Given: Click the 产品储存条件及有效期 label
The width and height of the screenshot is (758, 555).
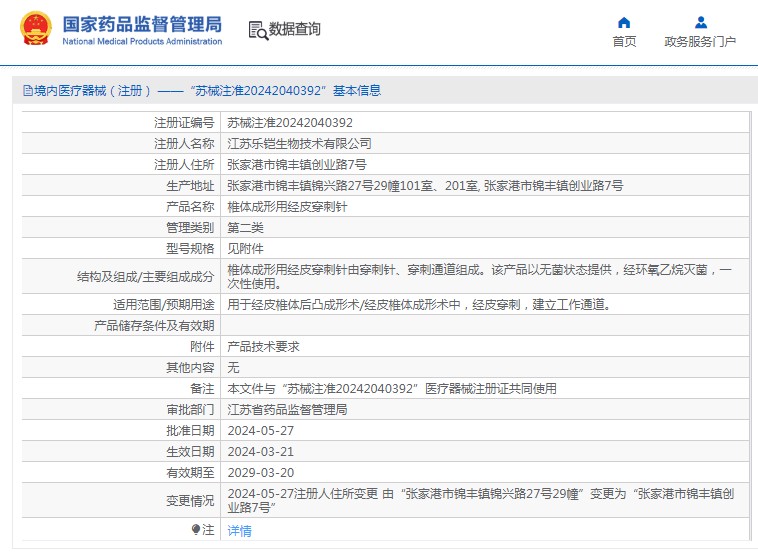Looking at the screenshot, I should coord(154,326).
